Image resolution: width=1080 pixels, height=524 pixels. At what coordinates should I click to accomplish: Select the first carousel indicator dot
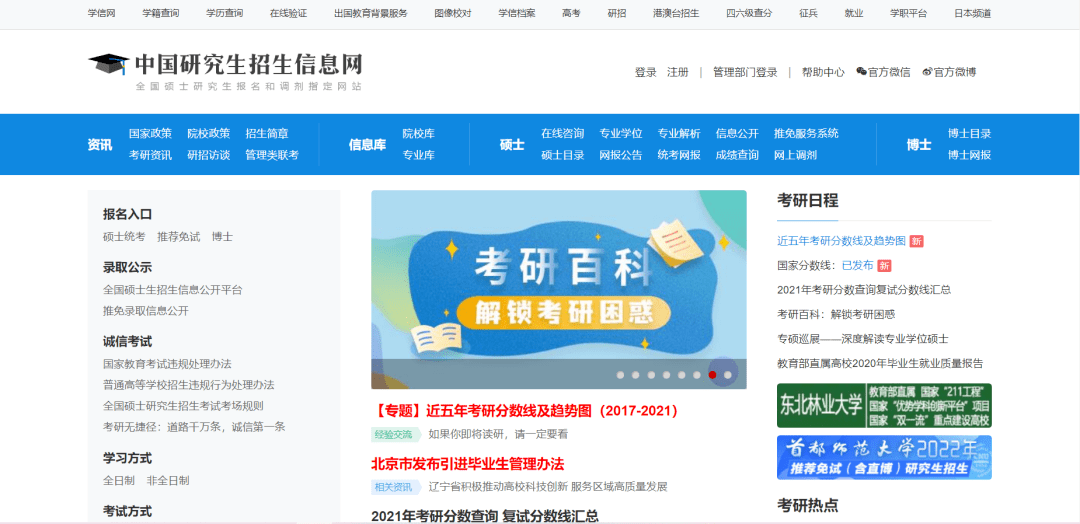click(620, 375)
